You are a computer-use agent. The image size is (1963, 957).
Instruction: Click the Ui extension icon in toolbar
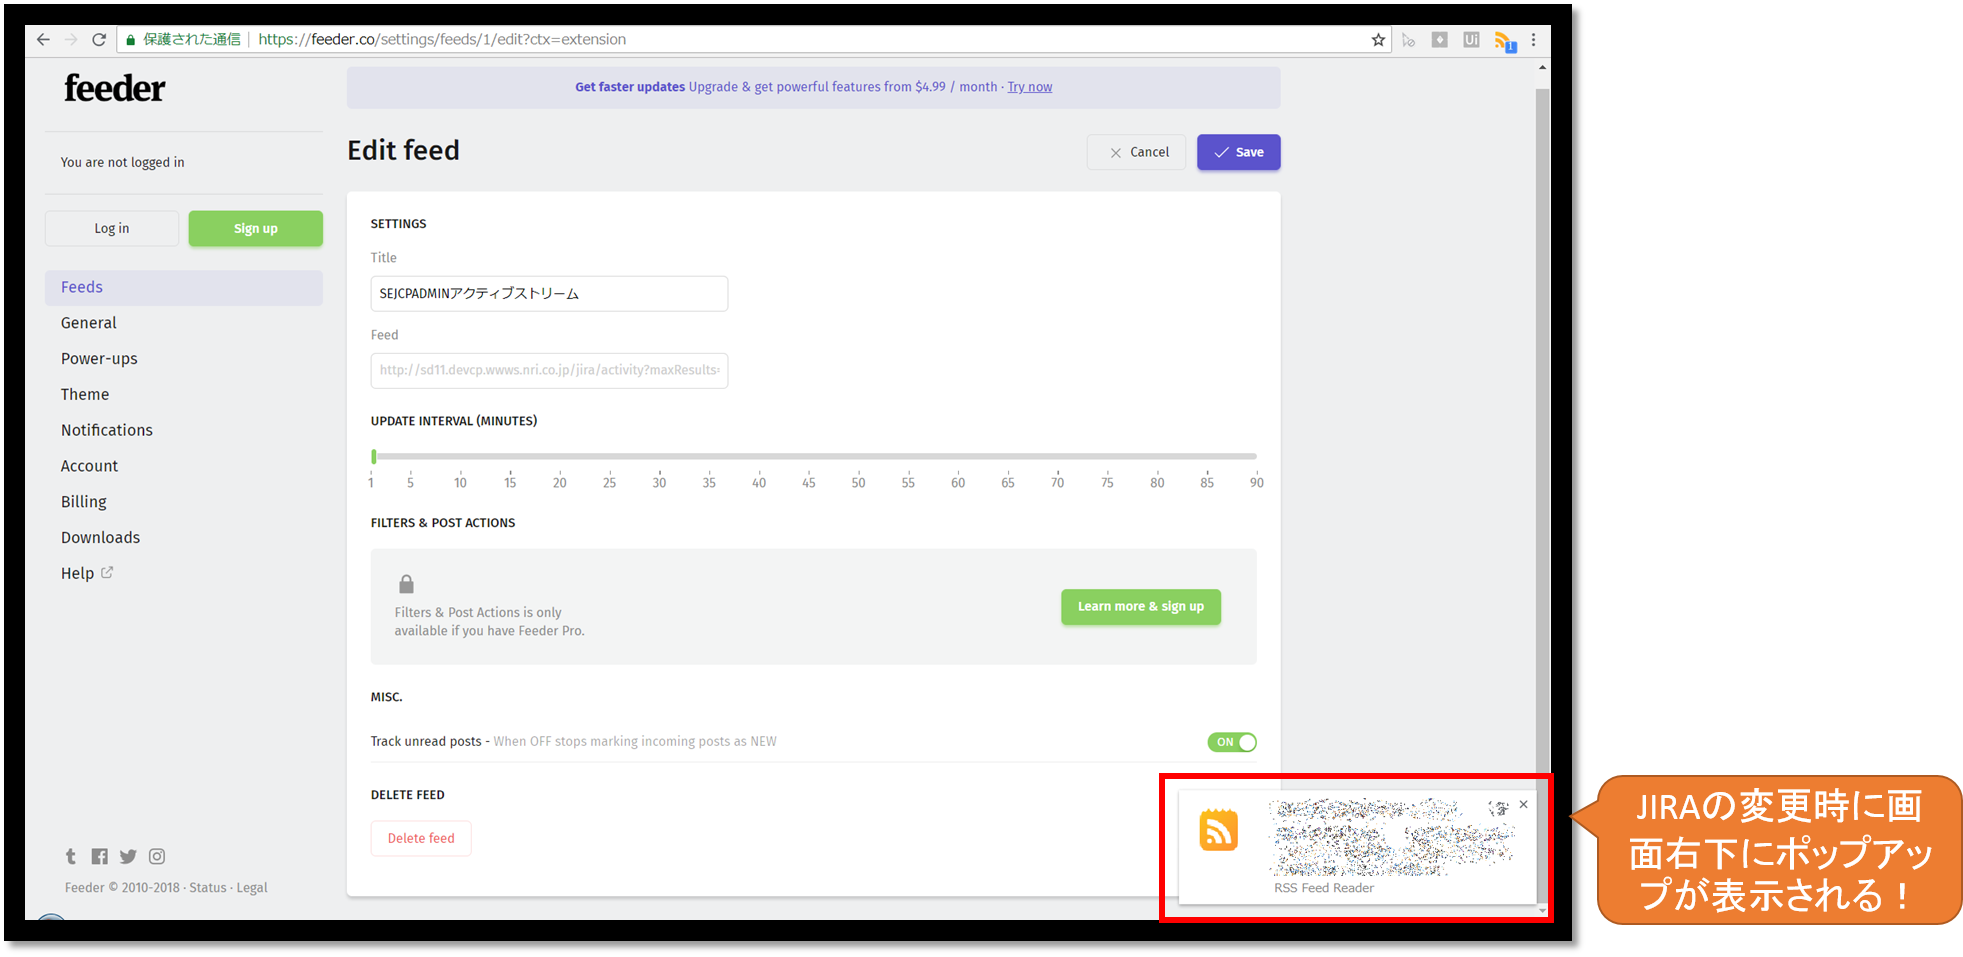(1471, 39)
